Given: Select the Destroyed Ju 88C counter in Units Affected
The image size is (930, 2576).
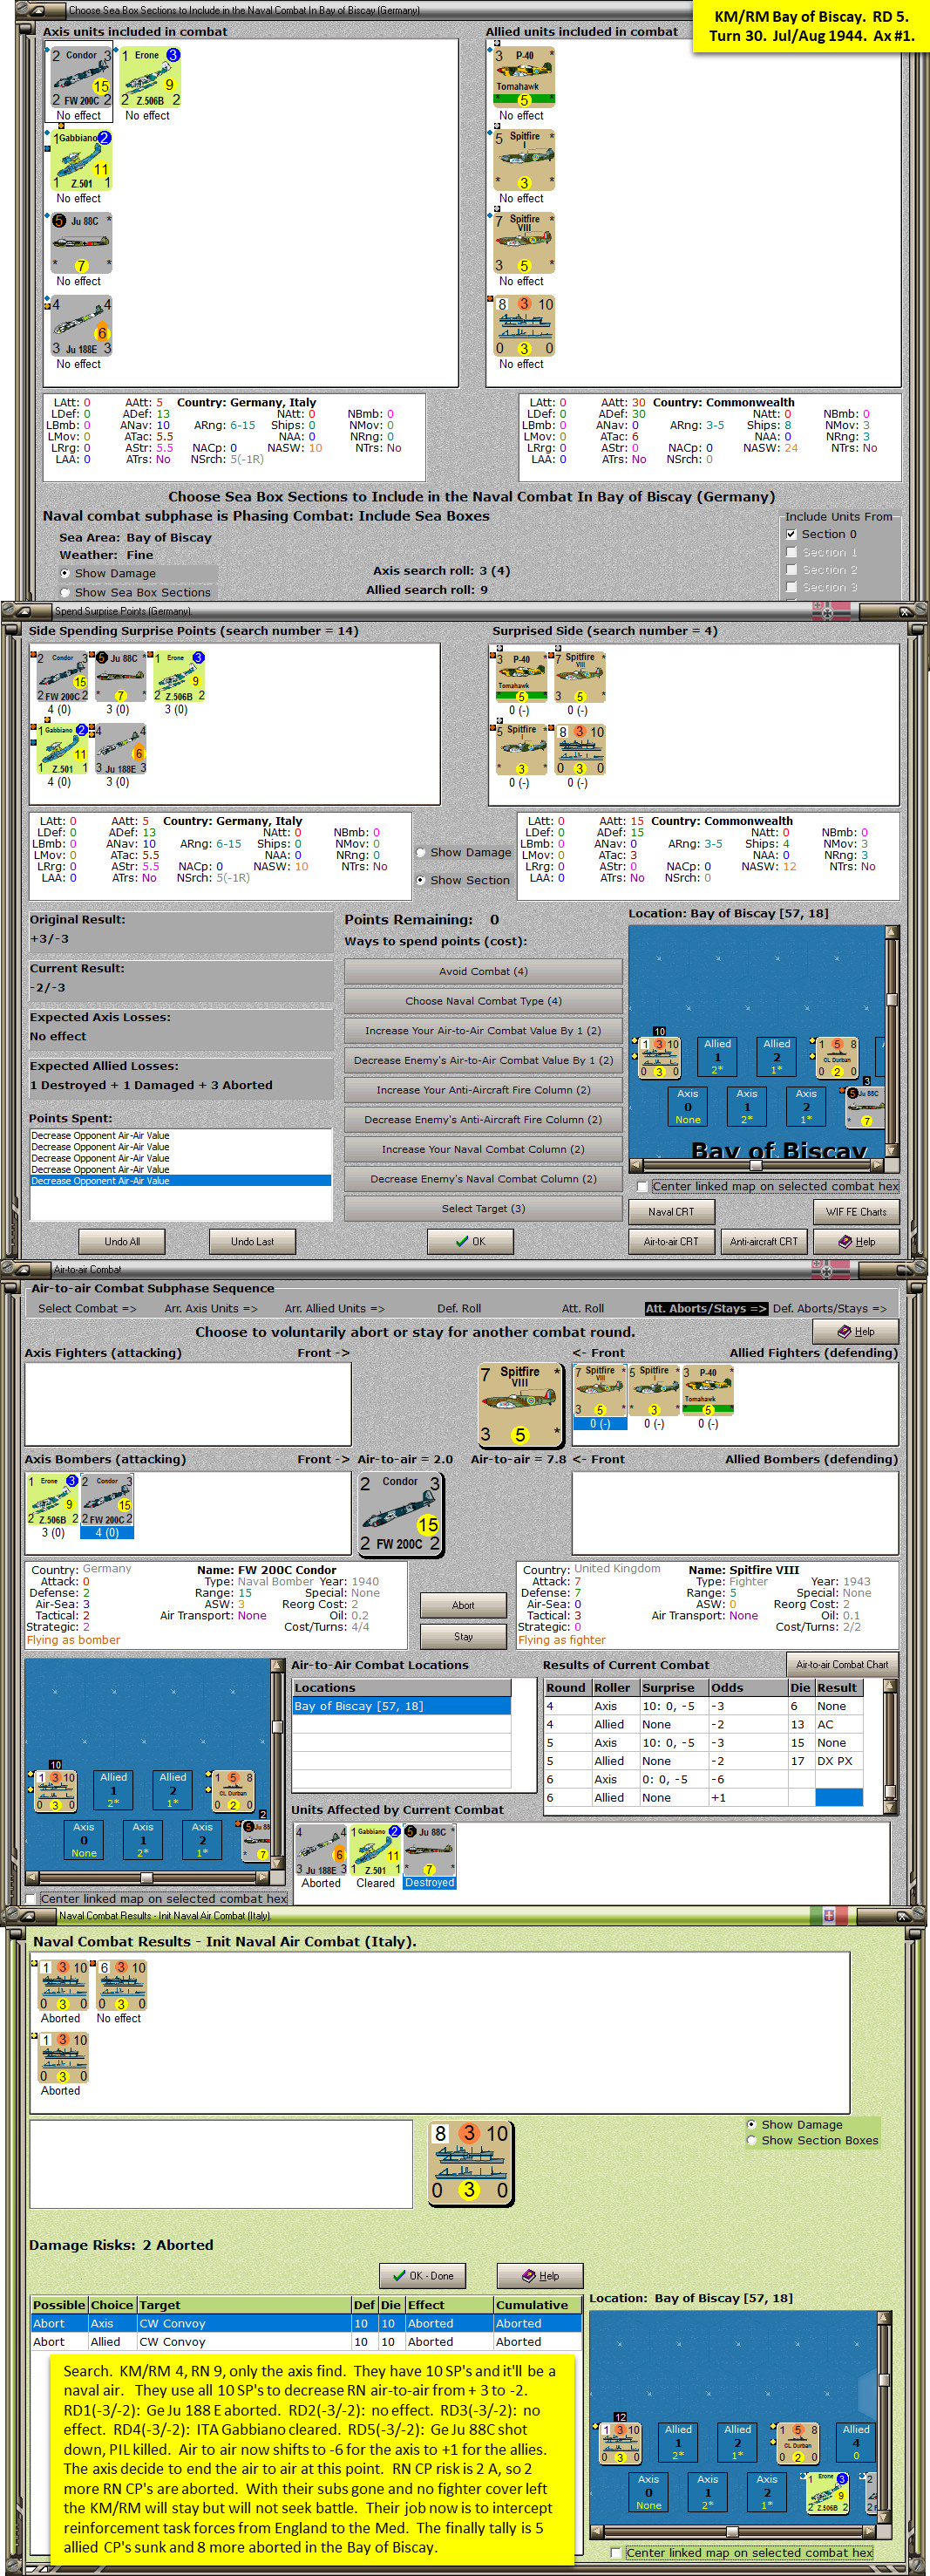Looking at the screenshot, I should pyautogui.click(x=430, y=1850).
